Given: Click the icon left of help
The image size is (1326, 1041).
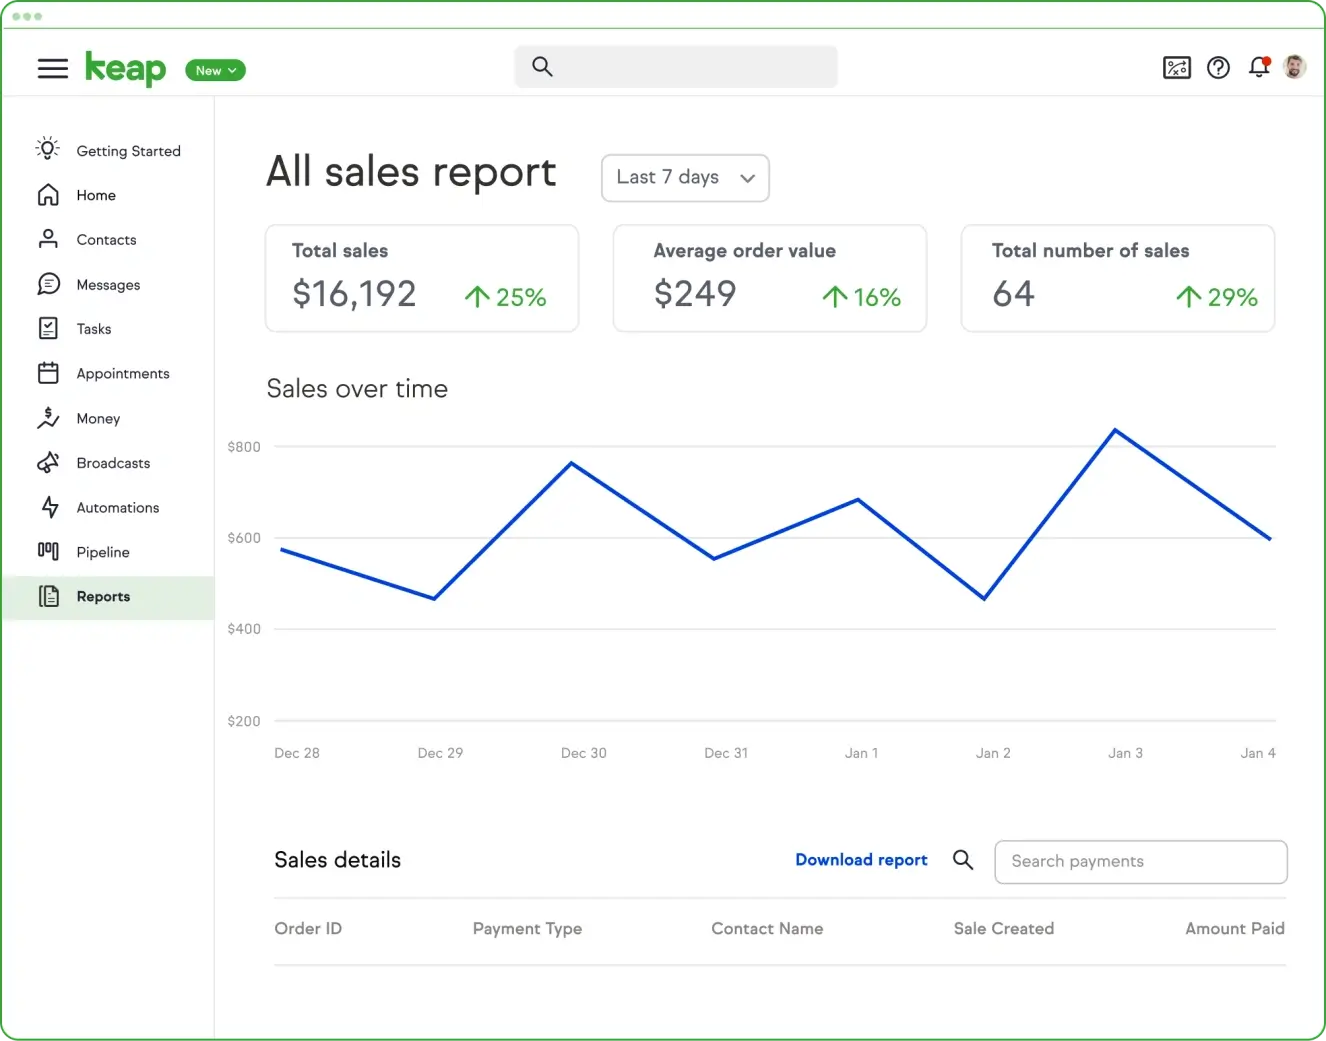Looking at the screenshot, I should 1177,68.
